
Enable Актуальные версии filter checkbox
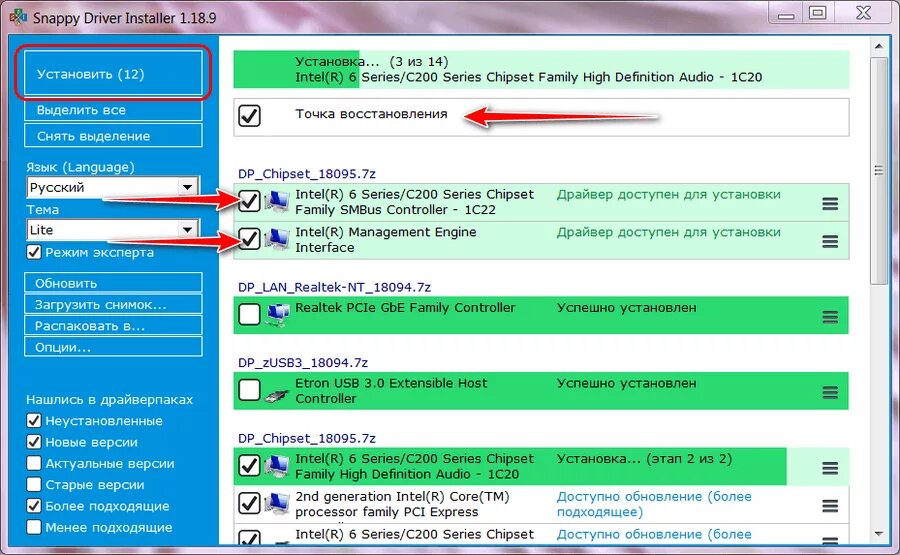(x=34, y=463)
